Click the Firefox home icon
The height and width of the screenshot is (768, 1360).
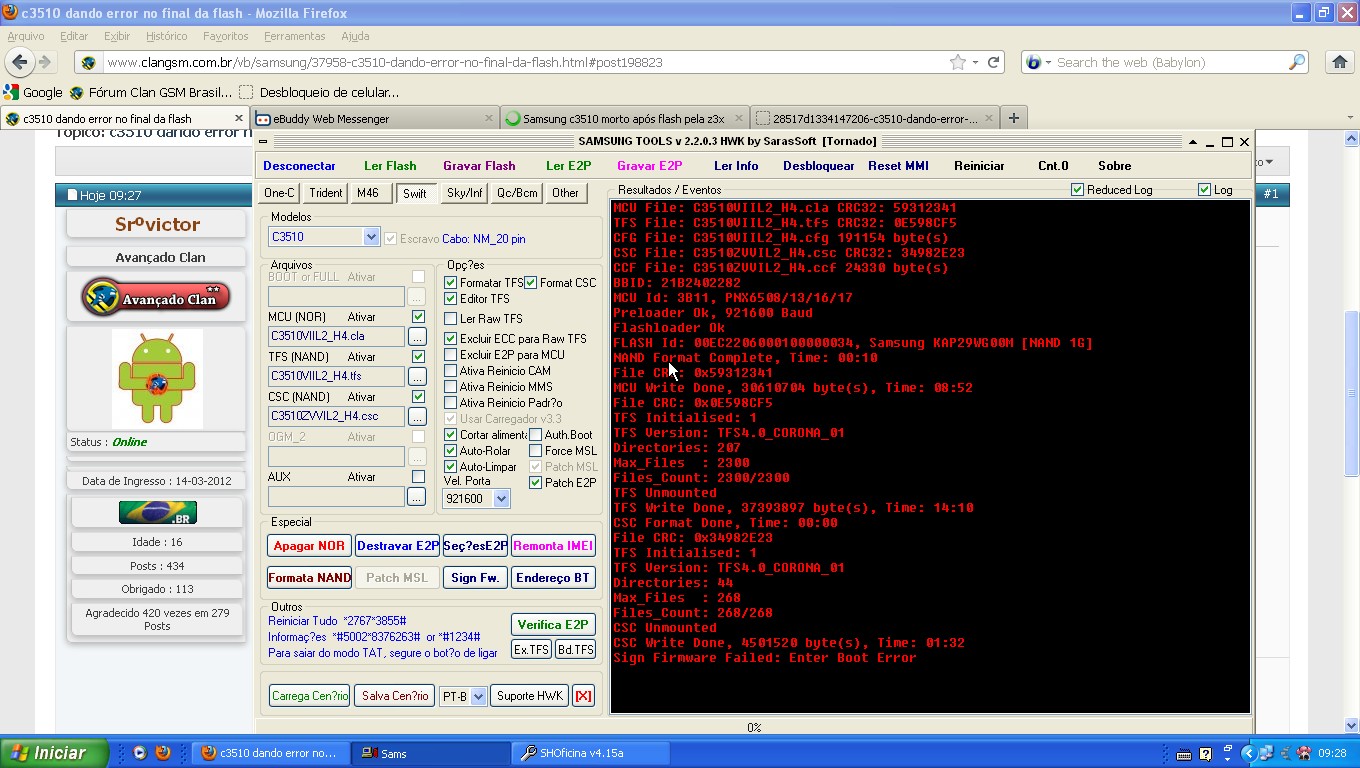(1340, 62)
